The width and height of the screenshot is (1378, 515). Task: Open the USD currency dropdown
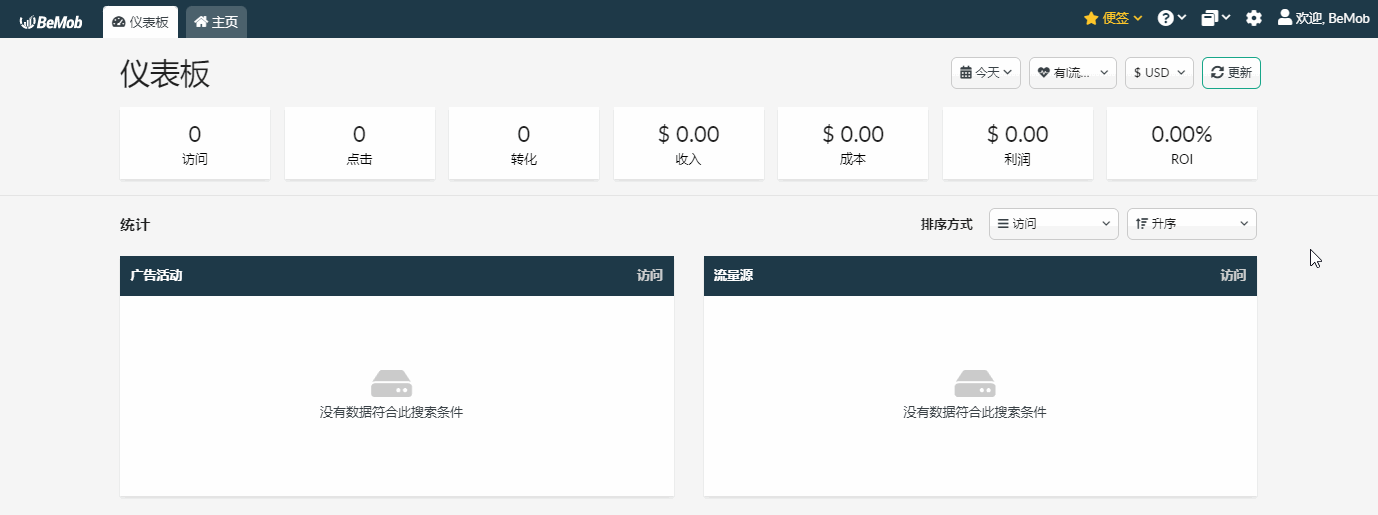point(1158,73)
